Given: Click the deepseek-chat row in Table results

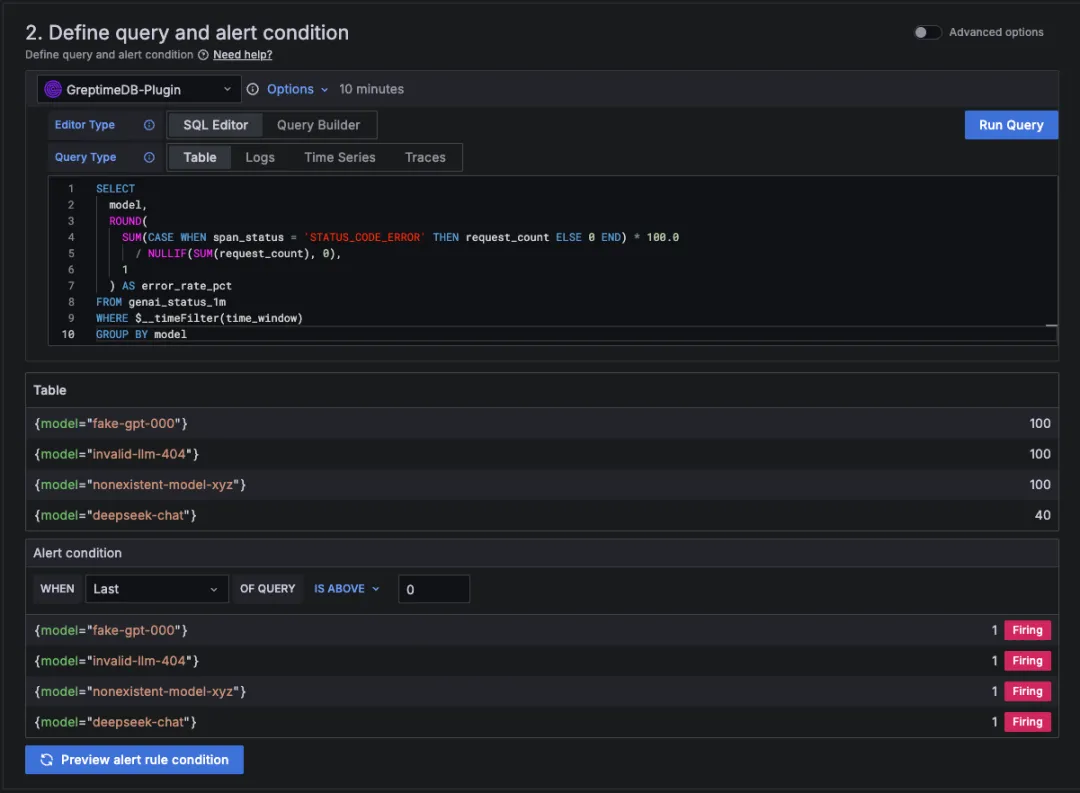Looking at the screenshot, I should coord(542,515).
